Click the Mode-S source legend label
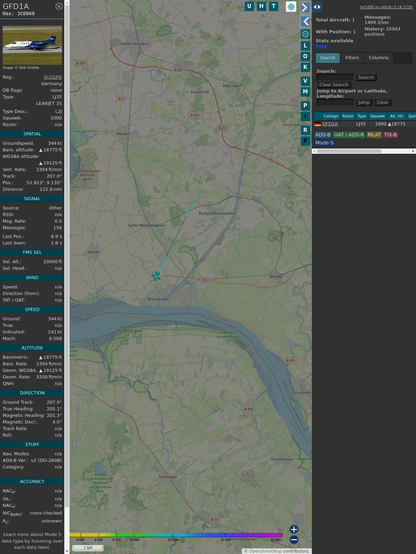 (324, 143)
